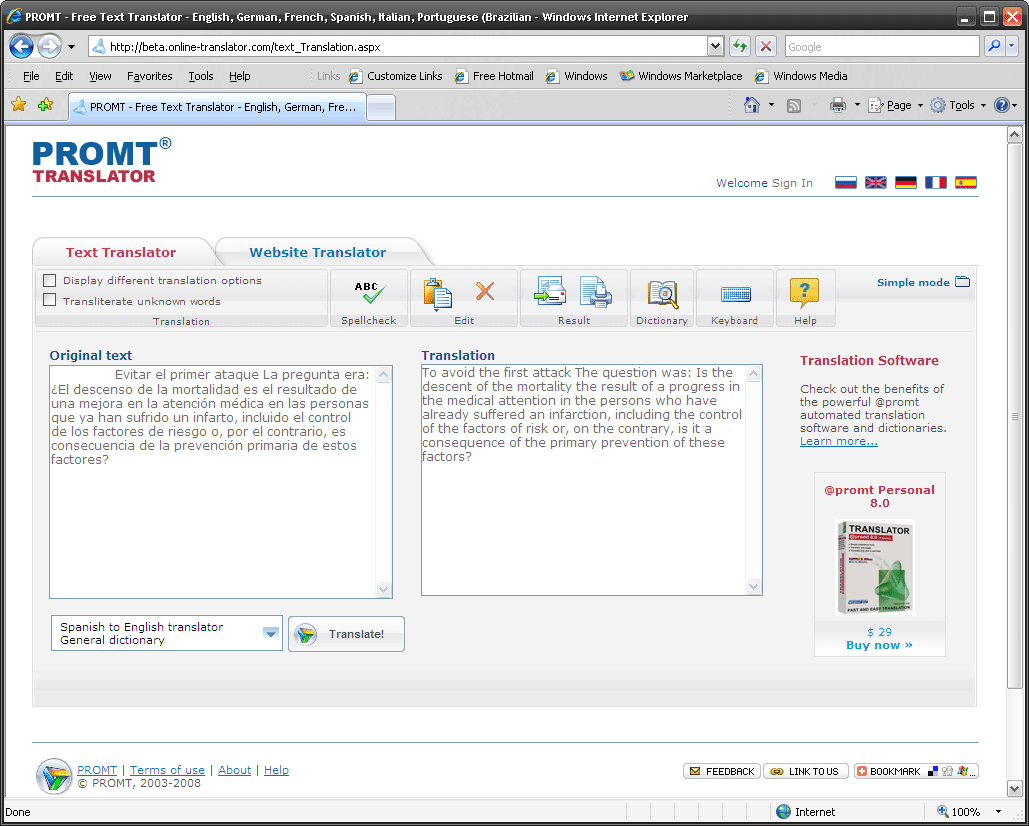The width and height of the screenshot is (1029, 826).
Task: Switch to the Website Translator tab
Action: point(318,252)
